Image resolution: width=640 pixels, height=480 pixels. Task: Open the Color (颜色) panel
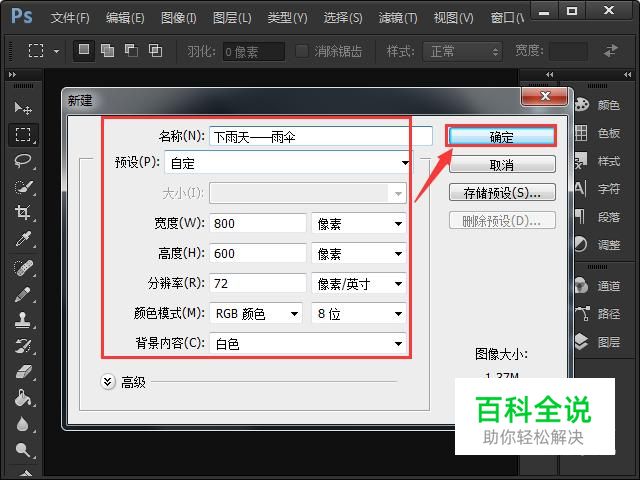[598, 105]
